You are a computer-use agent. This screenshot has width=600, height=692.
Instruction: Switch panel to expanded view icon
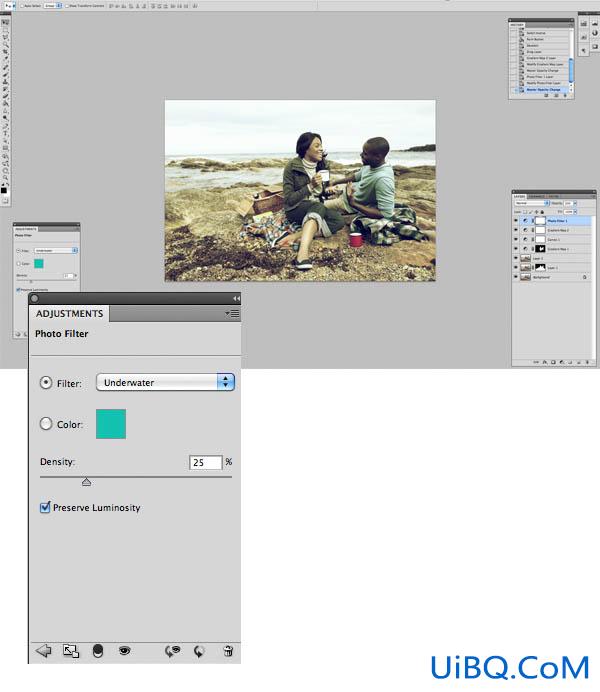[71, 651]
